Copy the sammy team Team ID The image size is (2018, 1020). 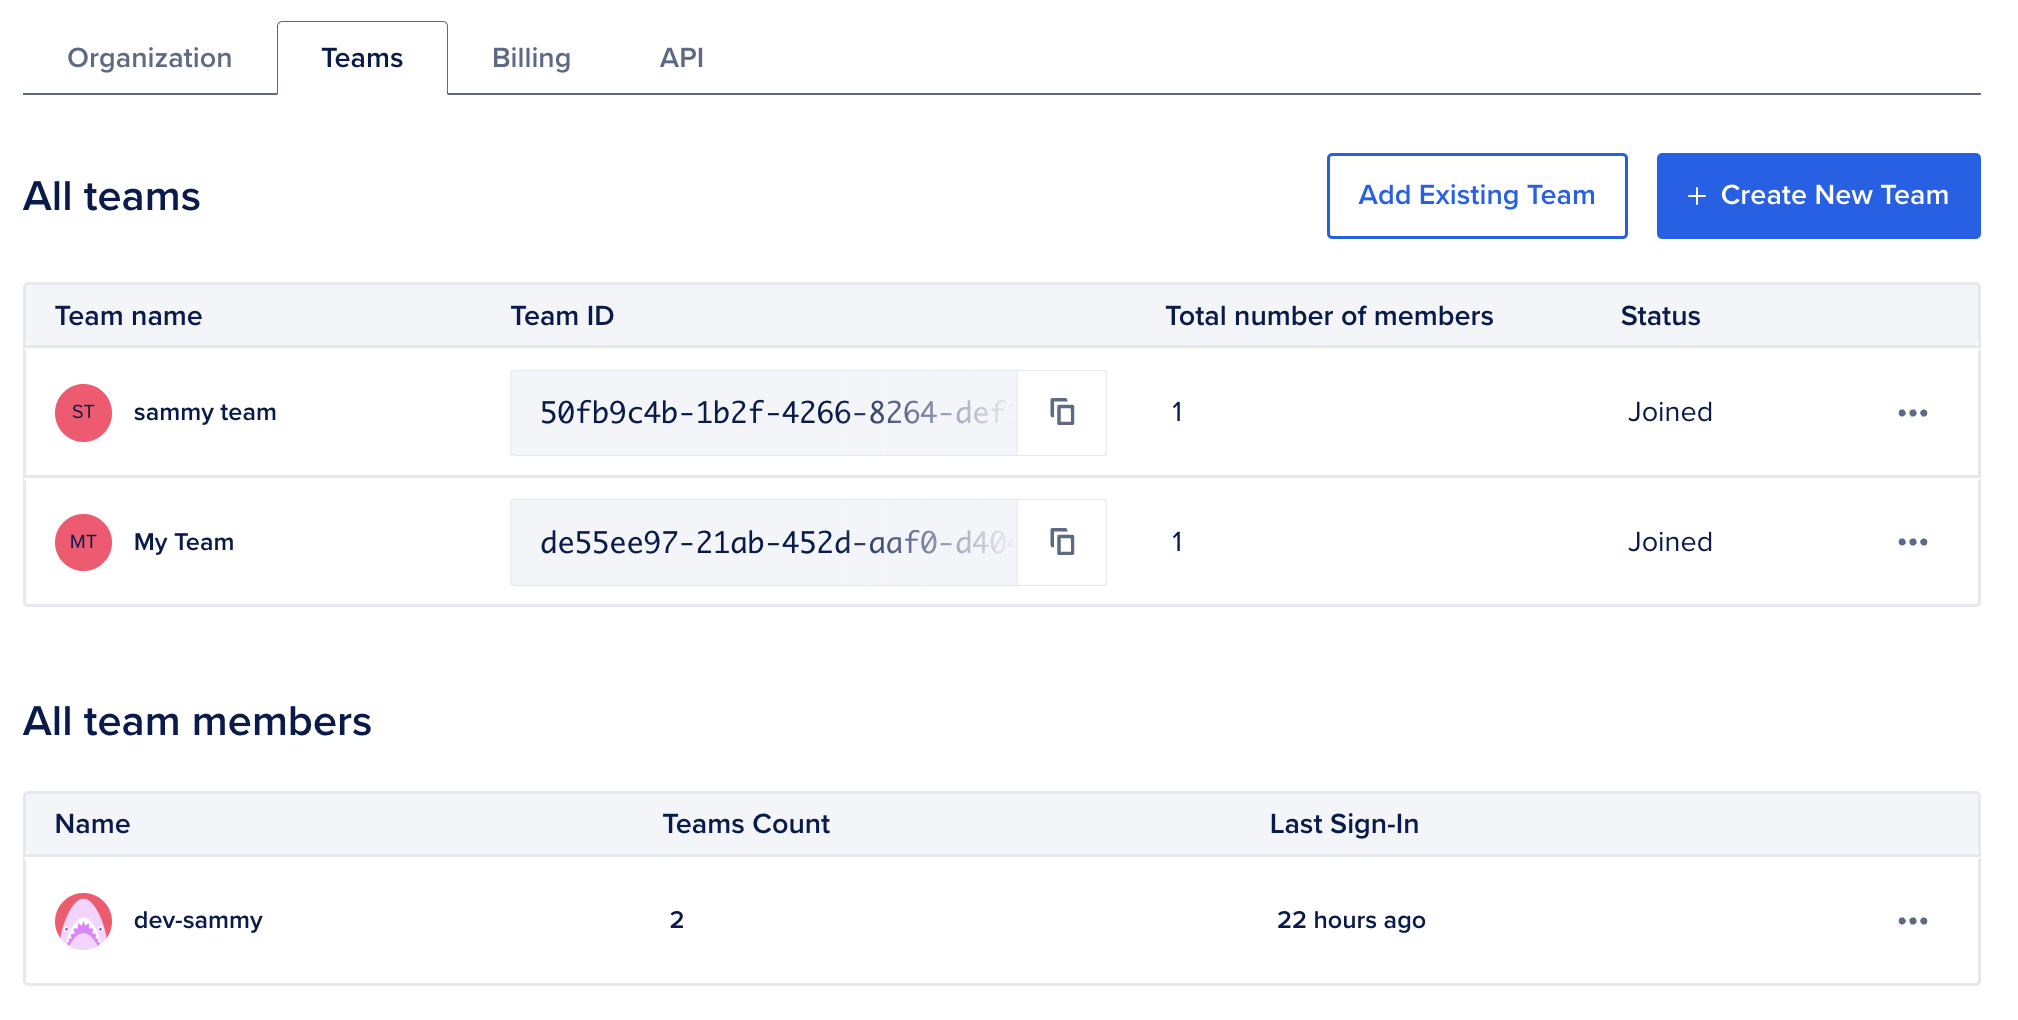point(1062,412)
